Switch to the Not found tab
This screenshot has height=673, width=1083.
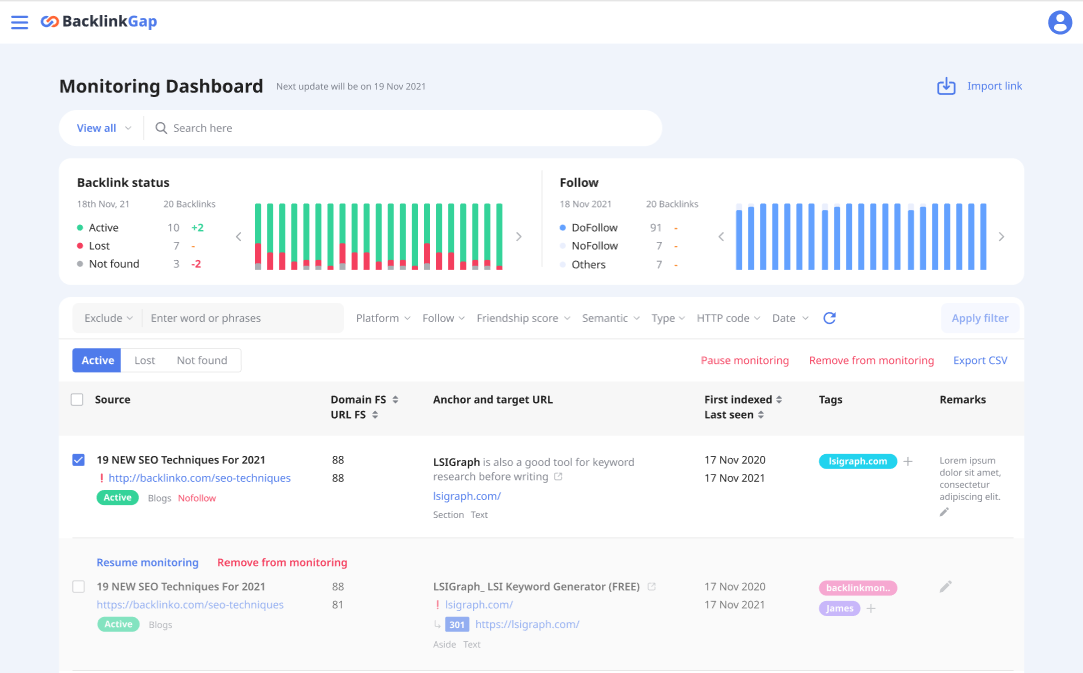pyautogui.click(x=202, y=360)
